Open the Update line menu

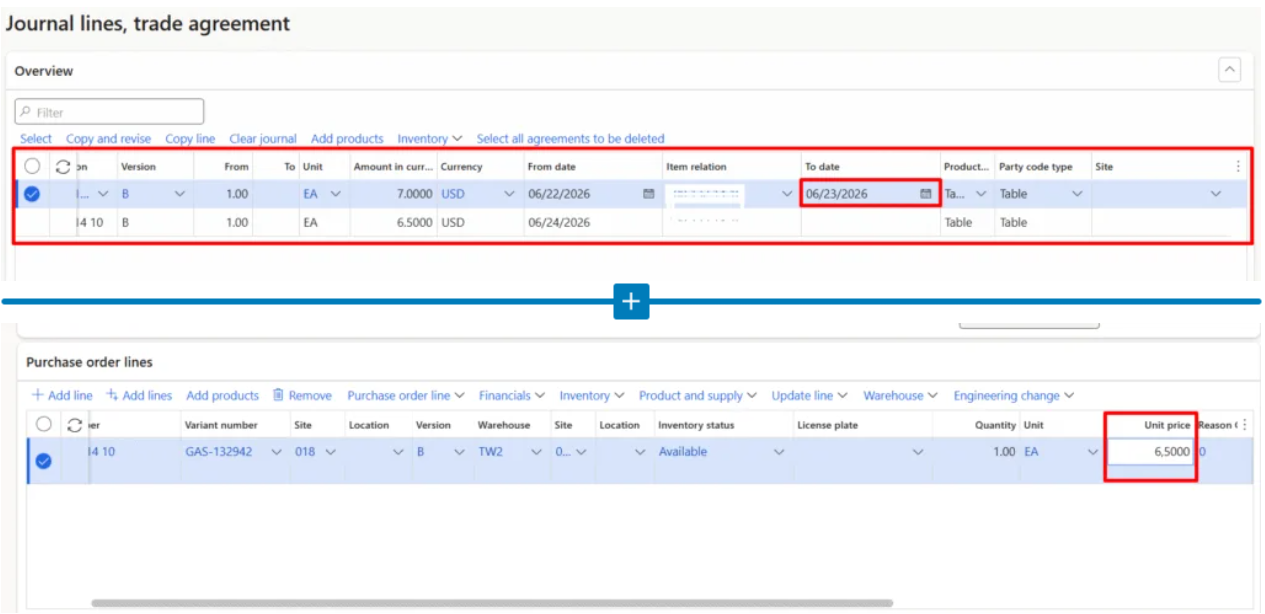coord(811,396)
